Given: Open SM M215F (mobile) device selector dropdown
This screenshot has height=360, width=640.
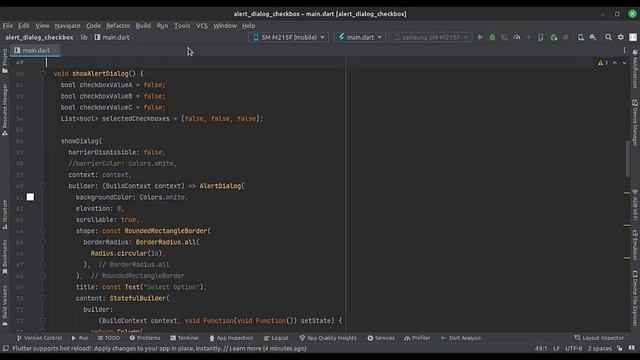Looking at the screenshot, I should (289, 37).
